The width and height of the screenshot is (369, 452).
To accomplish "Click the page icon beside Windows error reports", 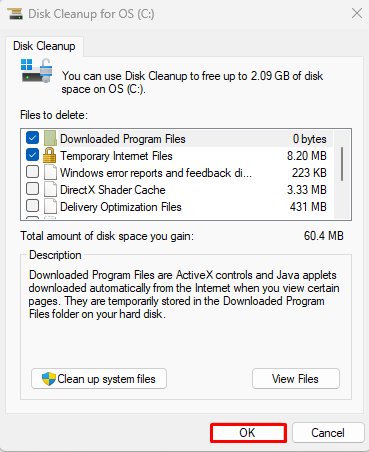I will pos(50,172).
